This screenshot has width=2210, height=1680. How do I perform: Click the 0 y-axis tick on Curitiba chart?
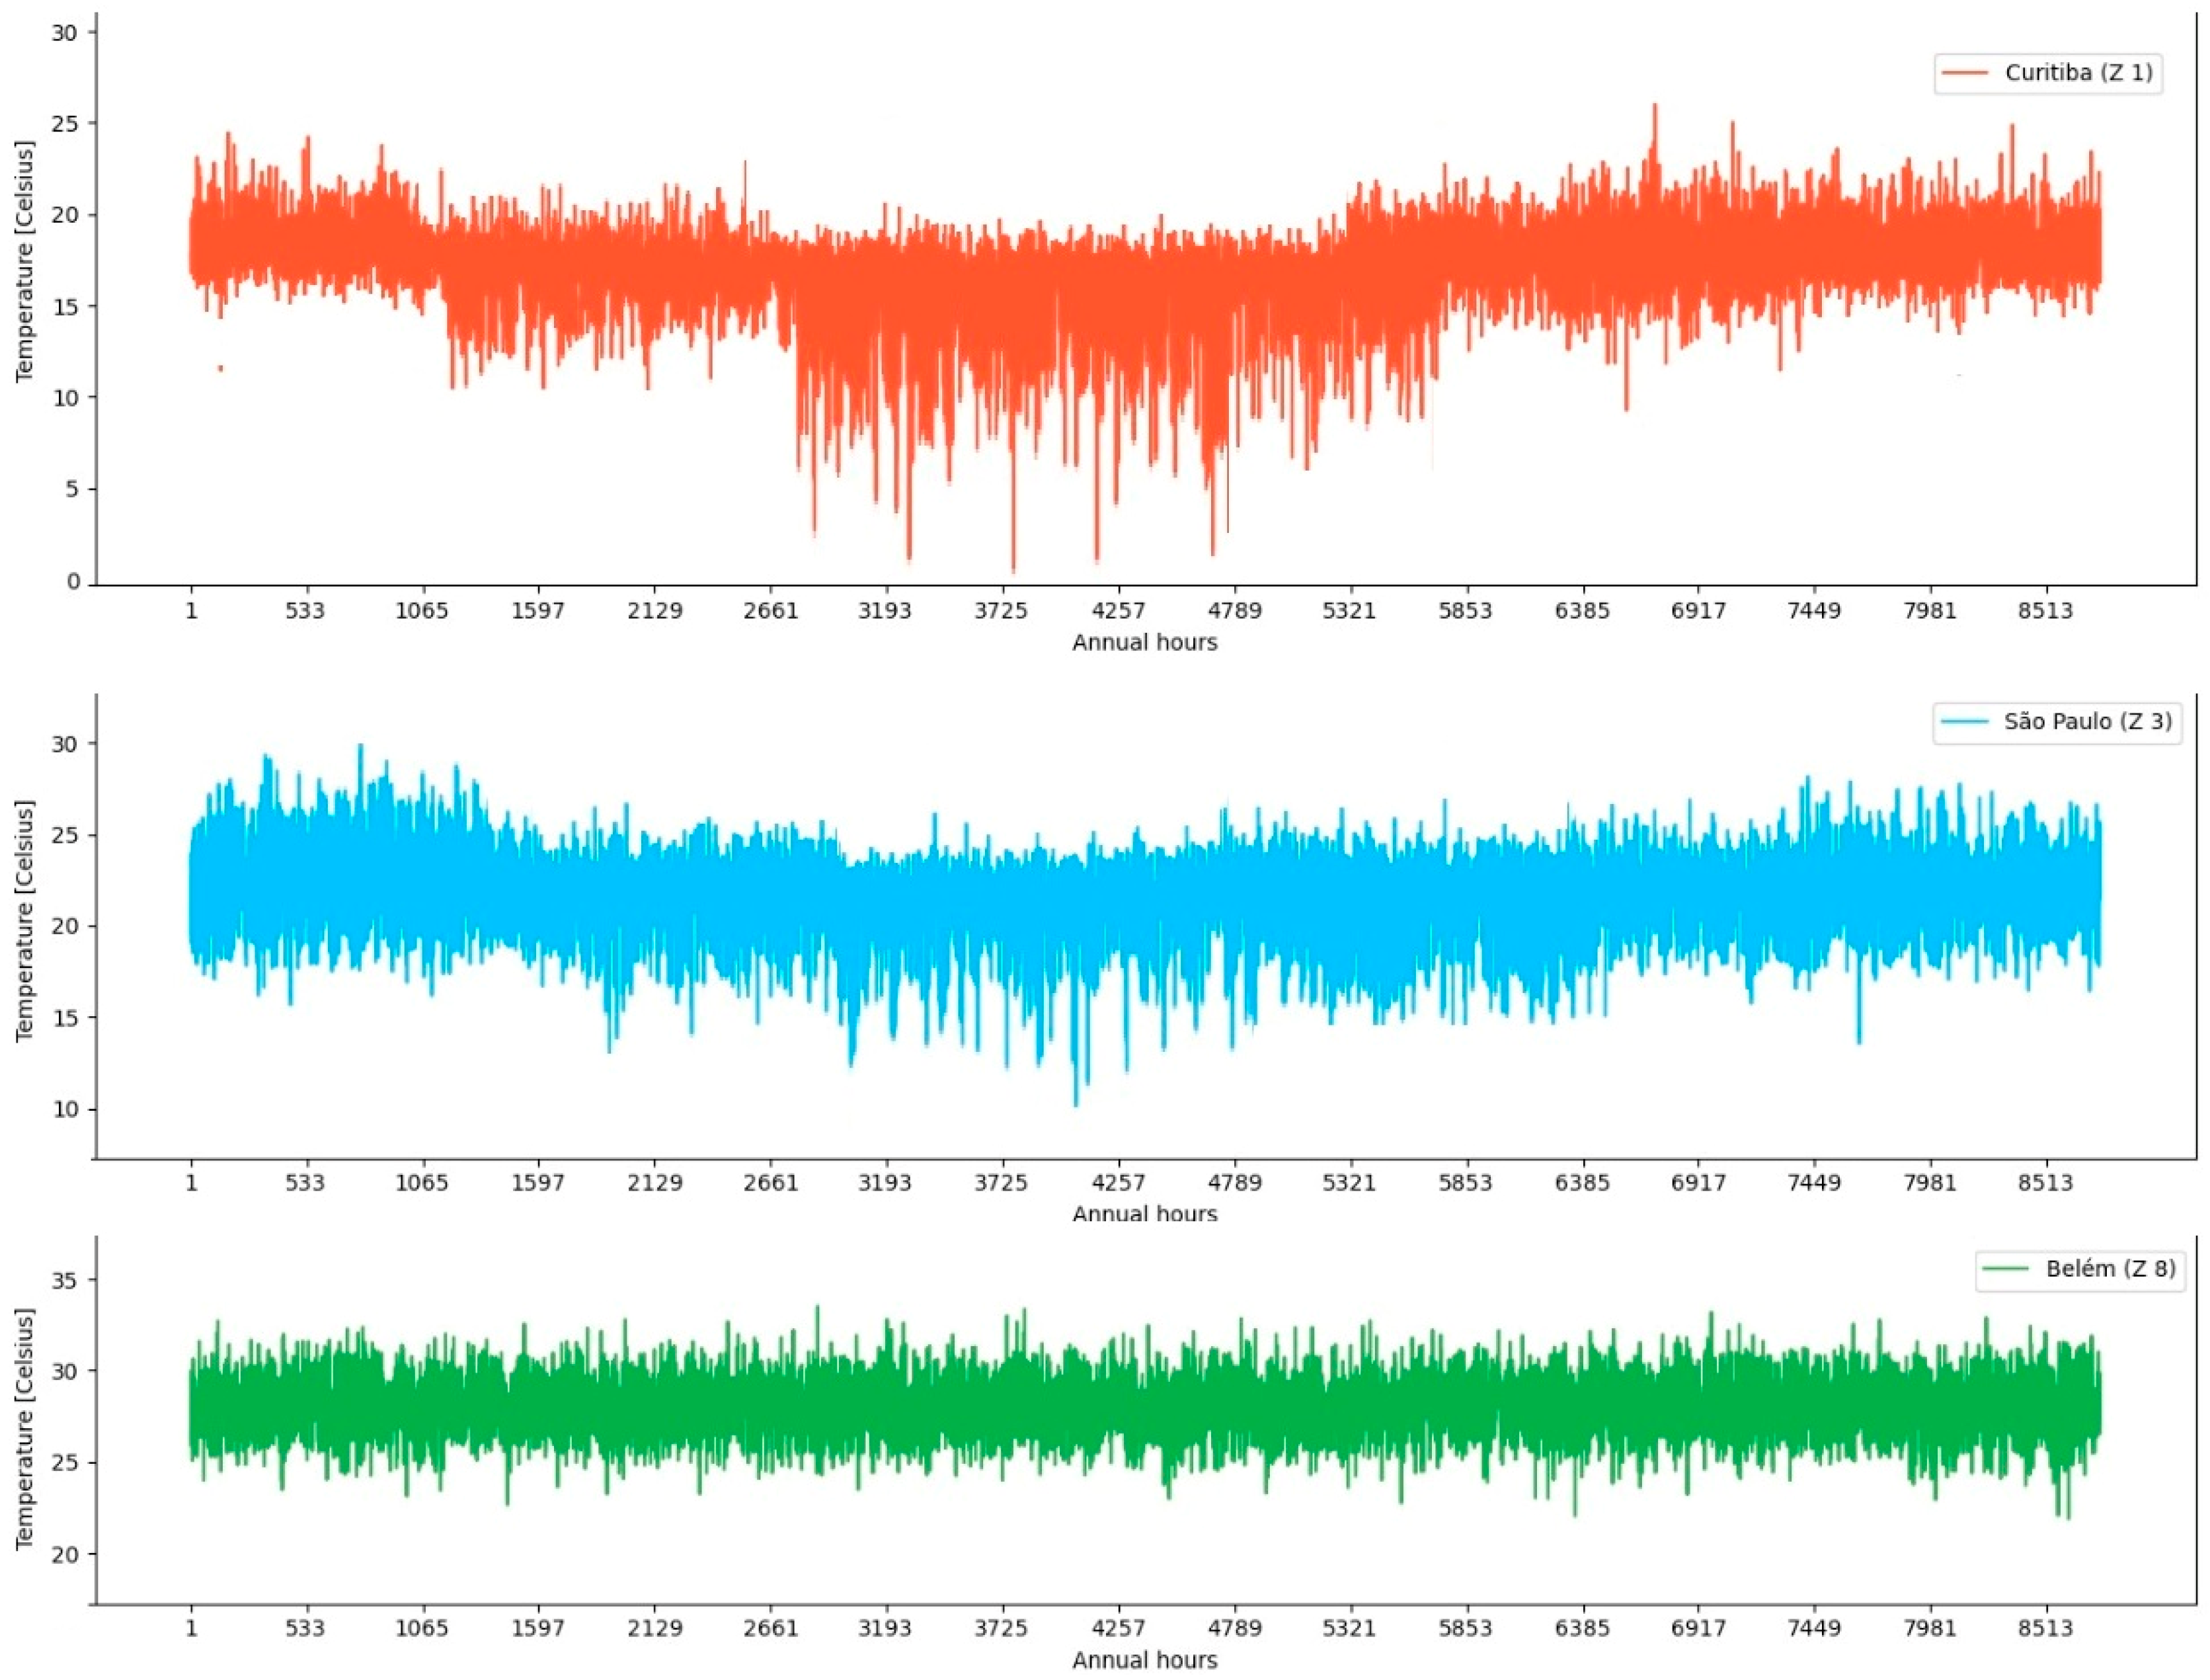[73, 582]
